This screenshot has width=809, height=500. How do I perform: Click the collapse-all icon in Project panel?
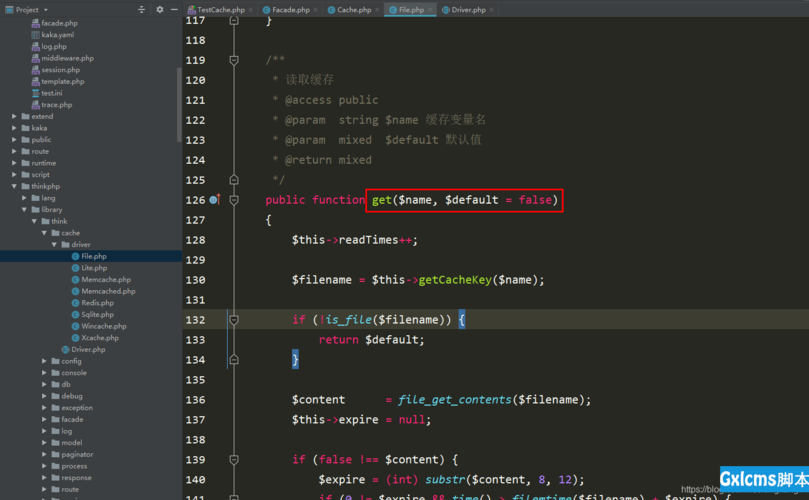141,9
